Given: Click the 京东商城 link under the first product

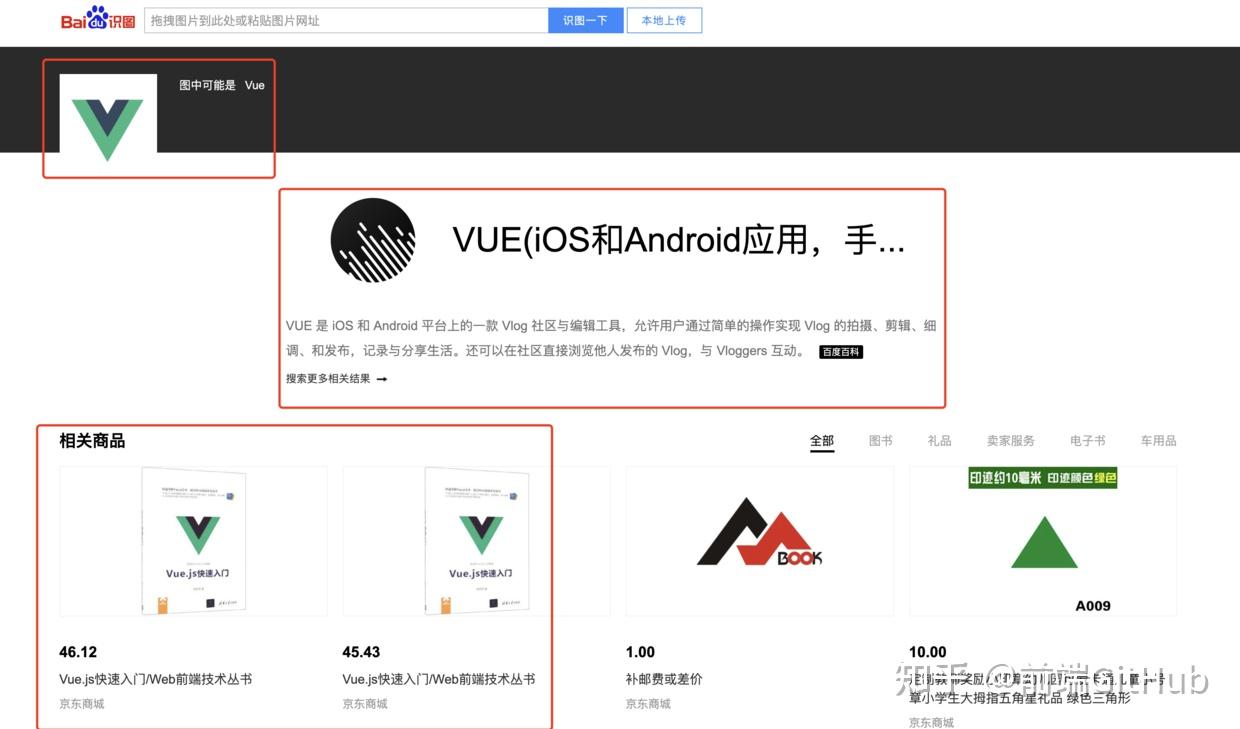Looking at the screenshot, I should (x=81, y=703).
